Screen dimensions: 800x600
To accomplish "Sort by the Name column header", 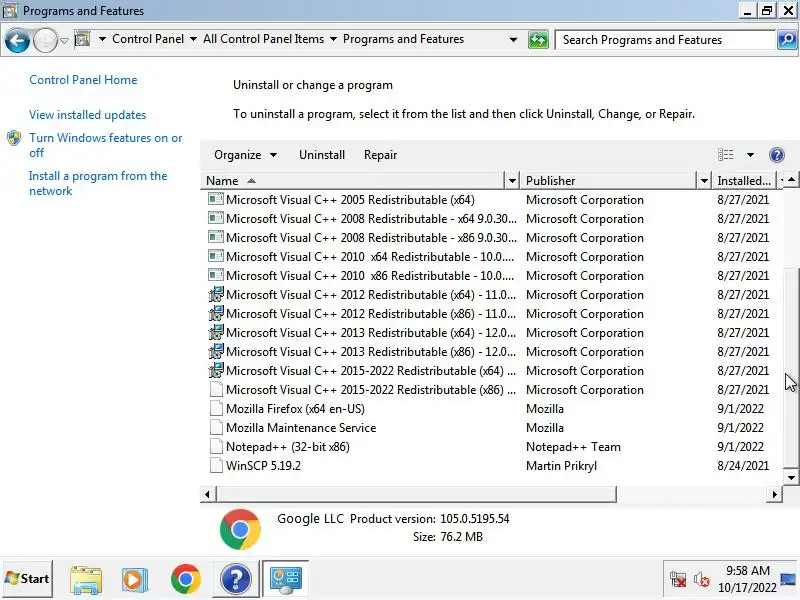I will 353,181.
